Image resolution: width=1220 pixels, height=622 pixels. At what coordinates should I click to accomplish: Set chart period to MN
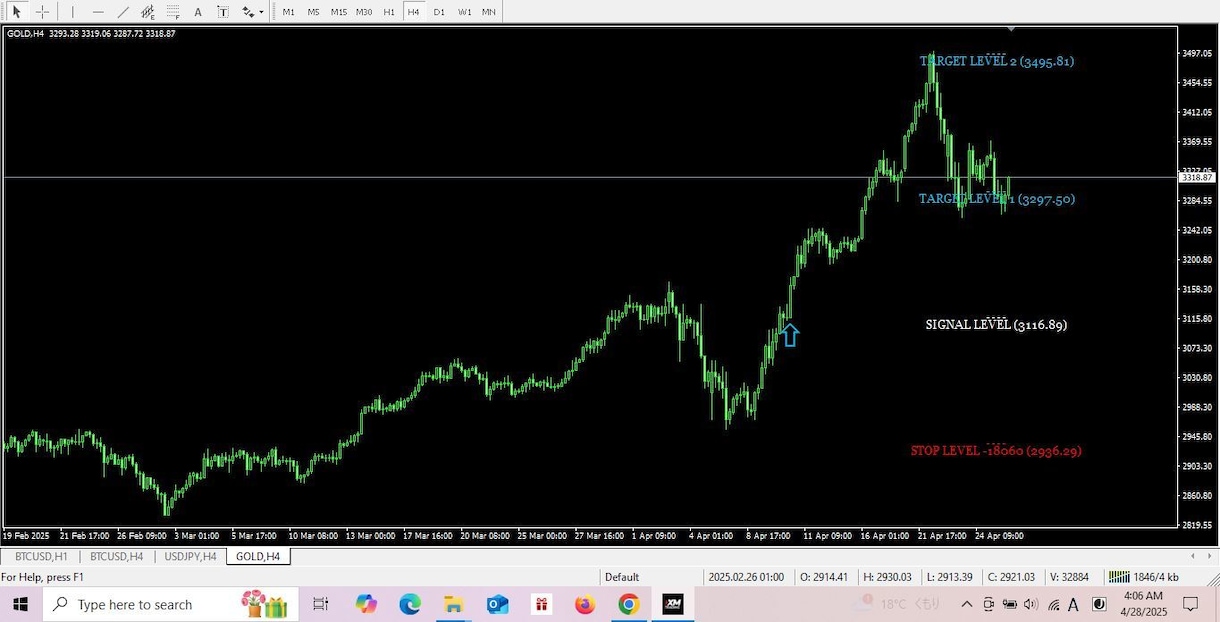[x=489, y=12]
